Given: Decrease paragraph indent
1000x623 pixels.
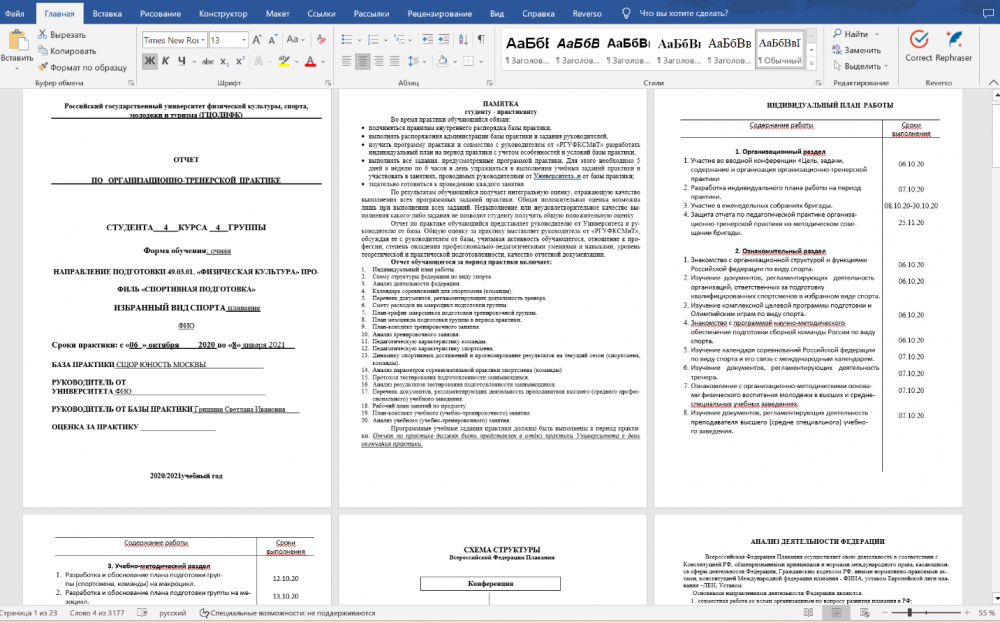Looking at the screenshot, I should coord(427,40).
